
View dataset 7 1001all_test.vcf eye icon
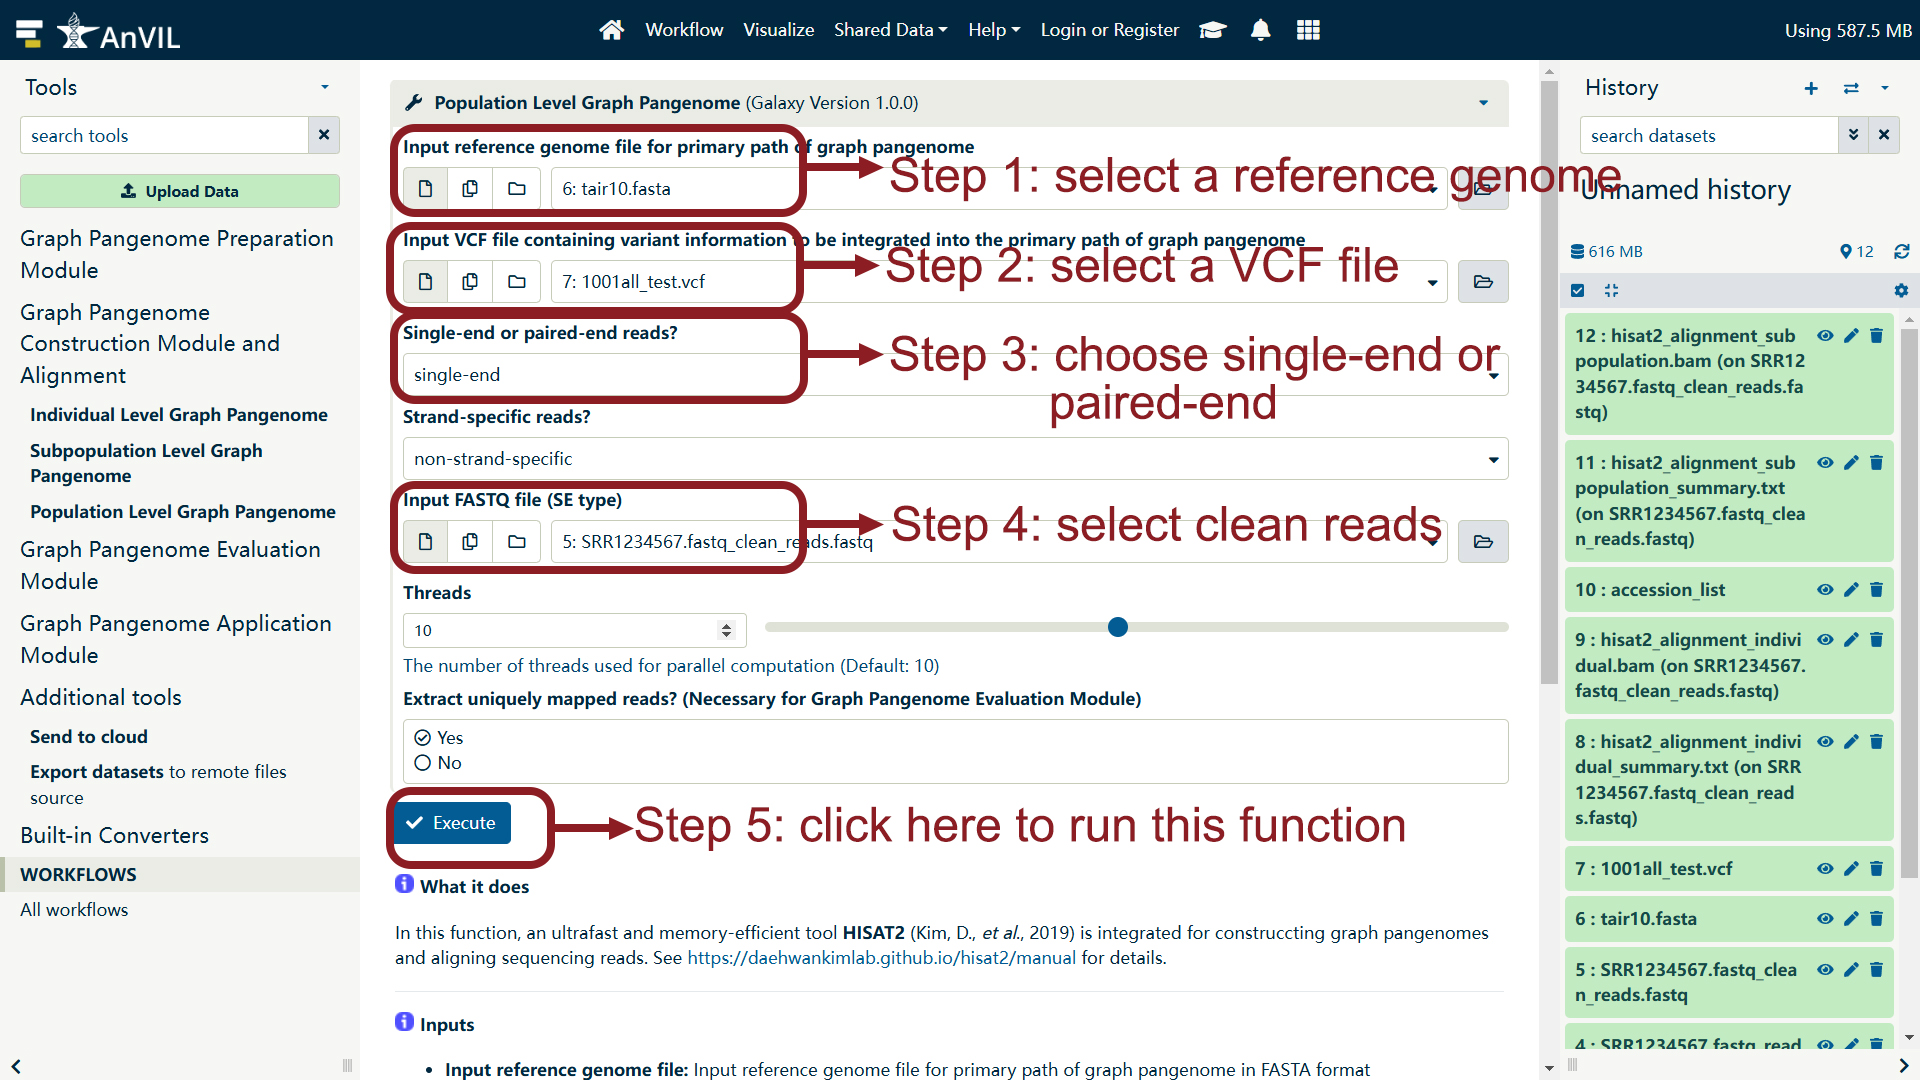pos(1825,868)
